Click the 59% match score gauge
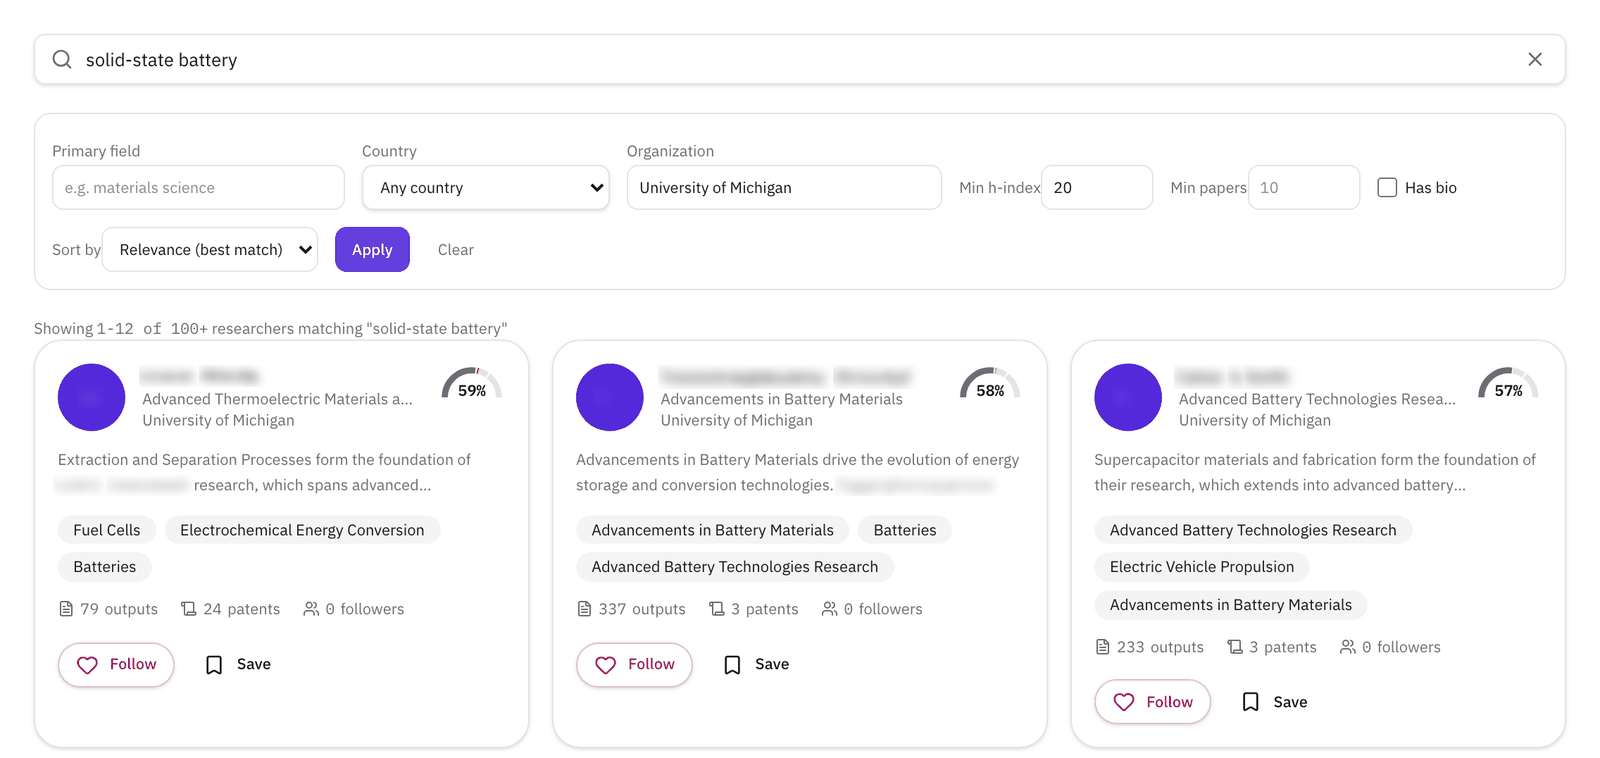 pos(472,384)
